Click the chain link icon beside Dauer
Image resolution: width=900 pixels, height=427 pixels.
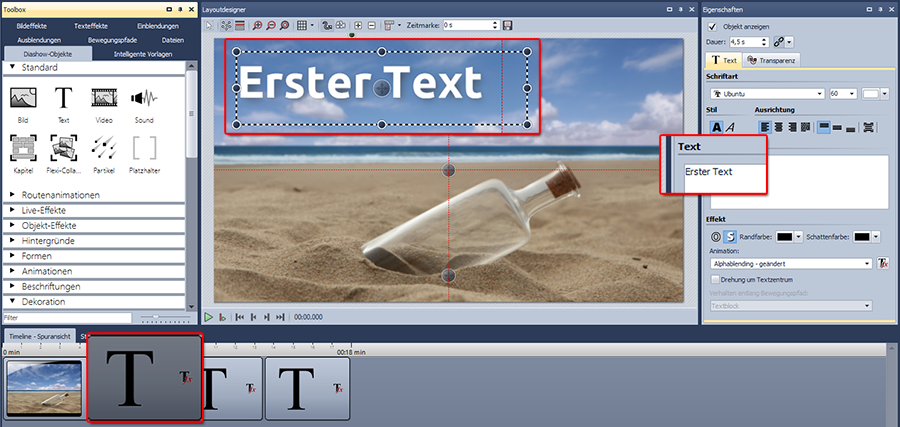pos(779,42)
